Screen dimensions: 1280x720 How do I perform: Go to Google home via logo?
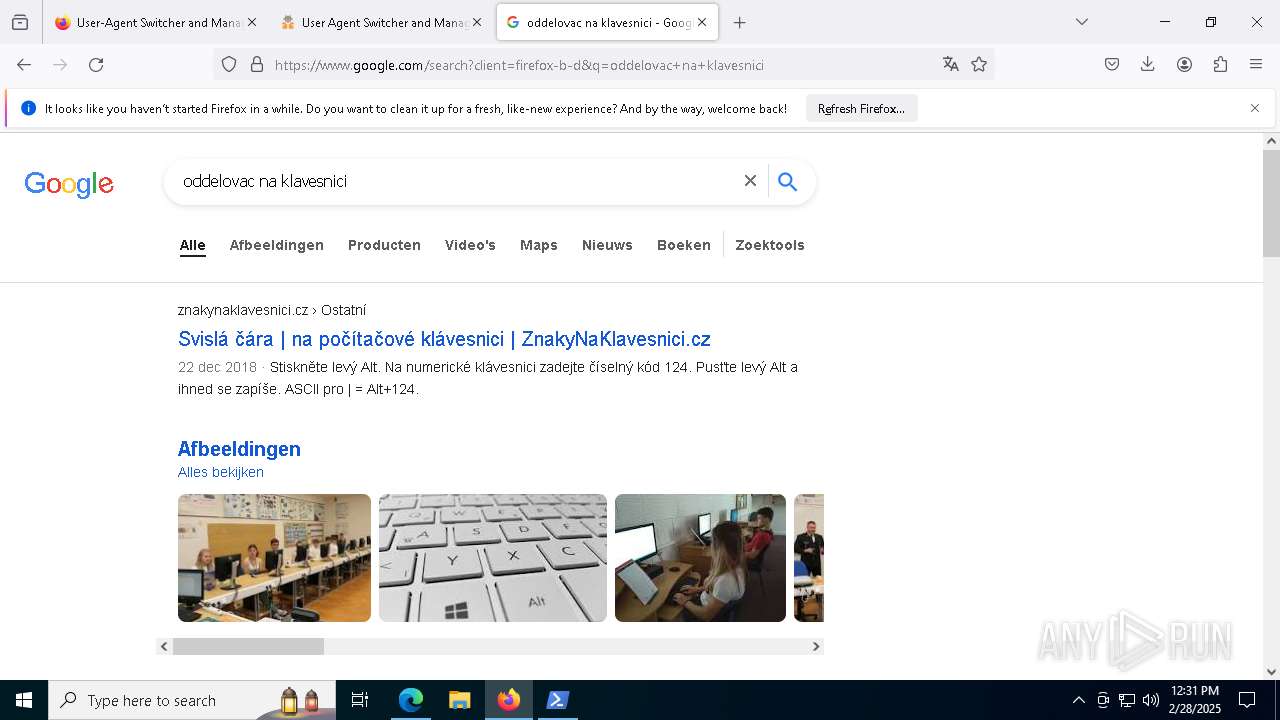[x=69, y=184]
